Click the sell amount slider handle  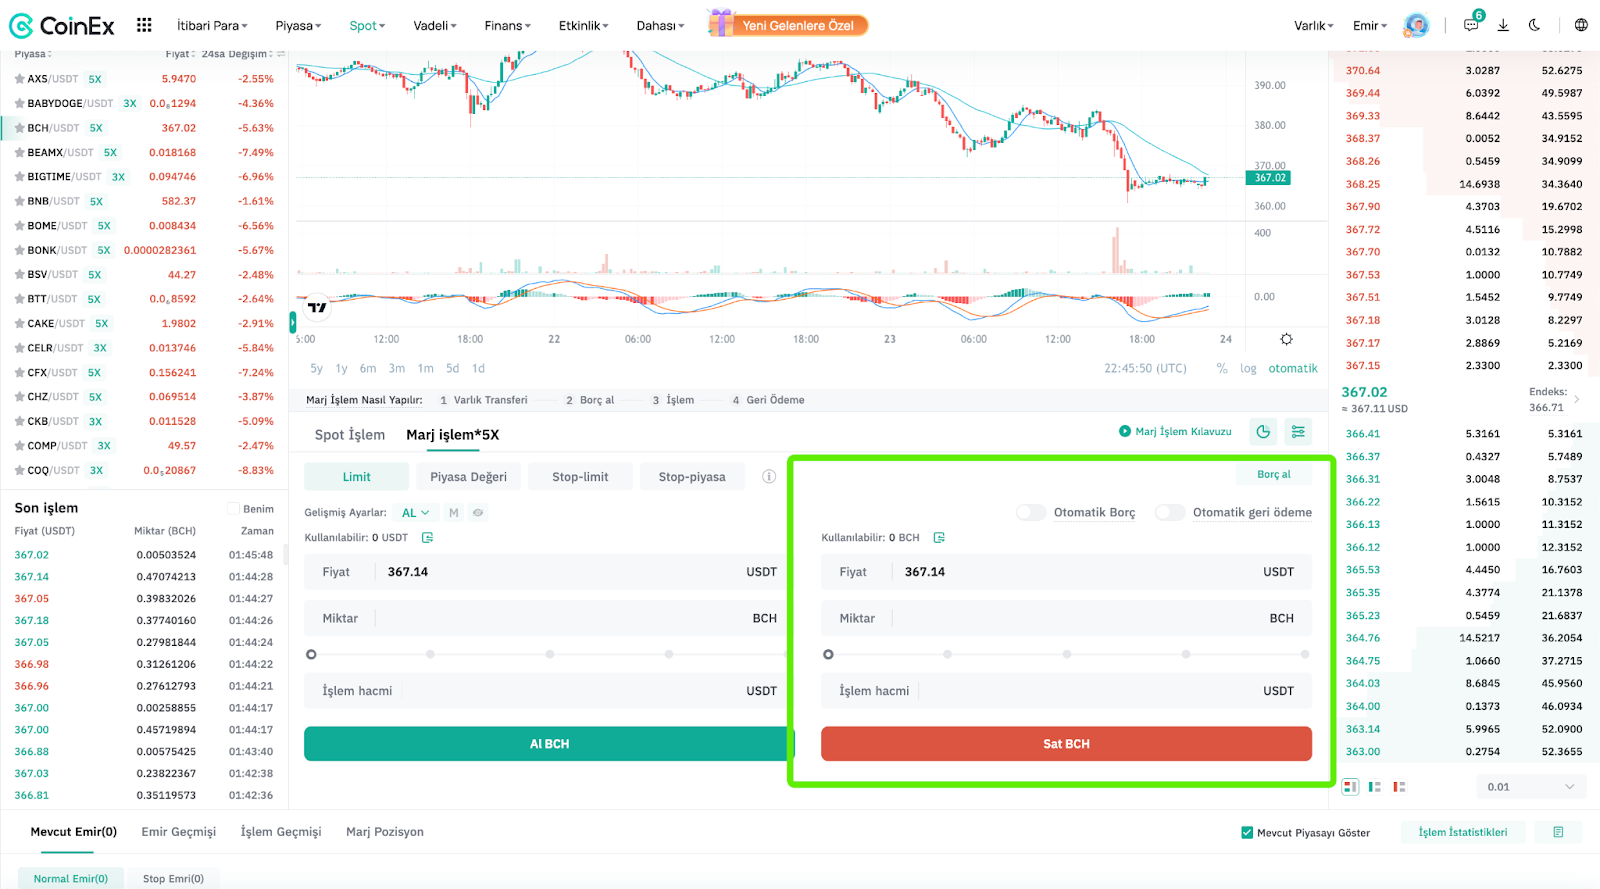(828, 654)
